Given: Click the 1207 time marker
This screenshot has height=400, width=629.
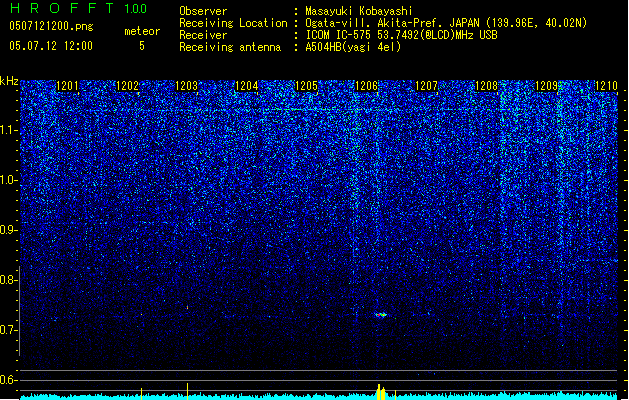Looking at the screenshot, I should 426,86.
